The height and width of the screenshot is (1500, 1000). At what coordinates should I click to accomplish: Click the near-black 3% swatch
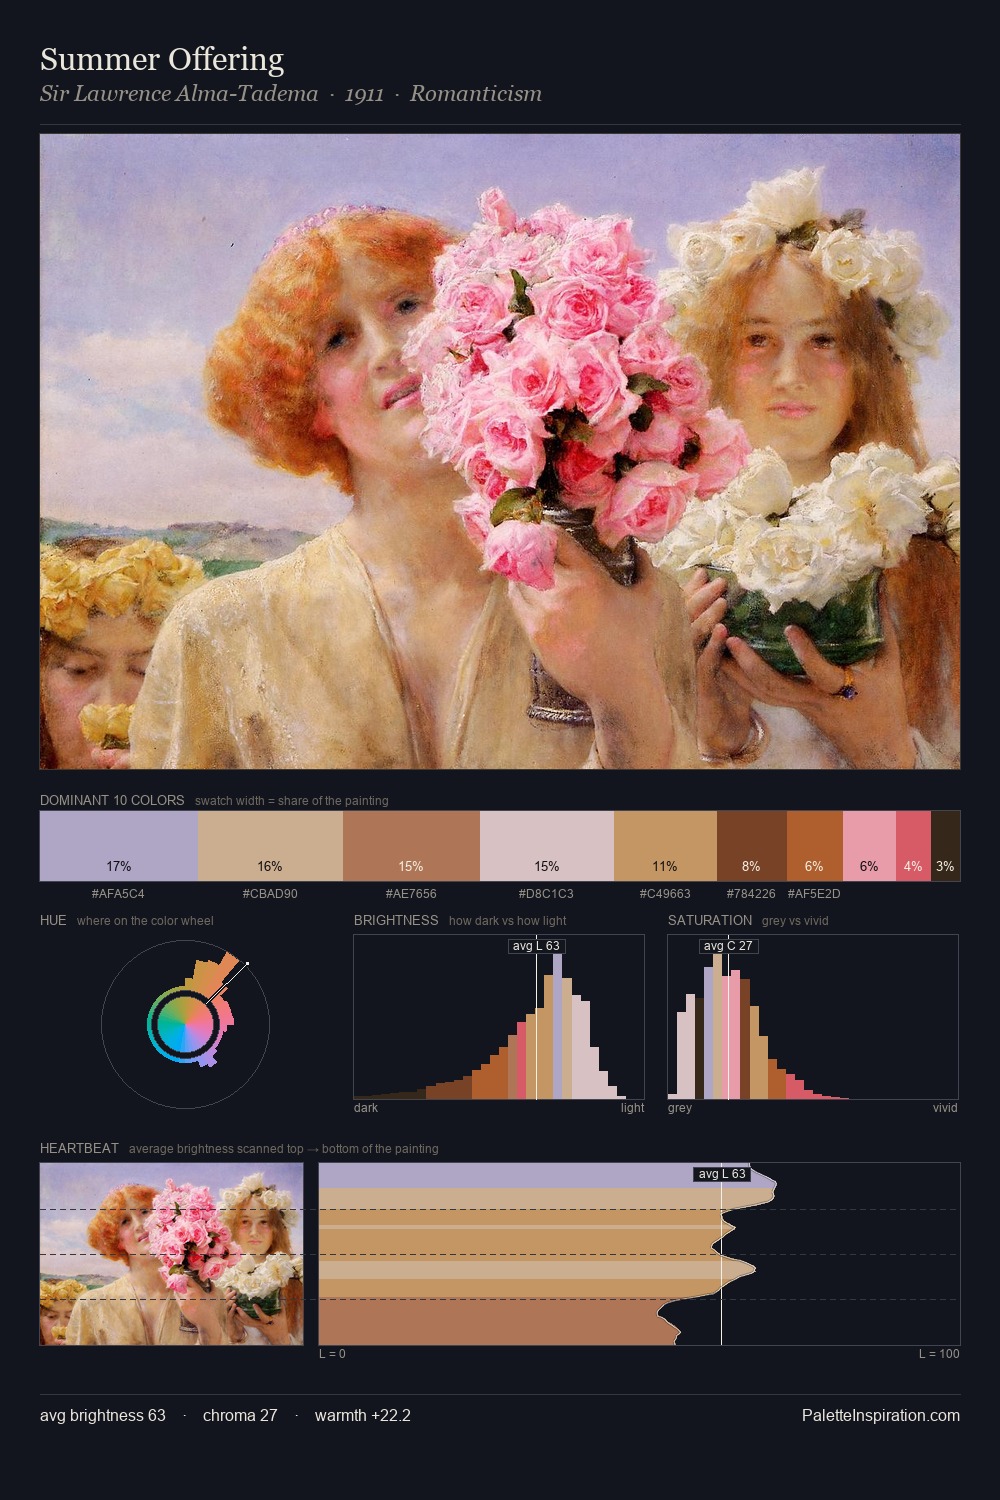click(945, 846)
